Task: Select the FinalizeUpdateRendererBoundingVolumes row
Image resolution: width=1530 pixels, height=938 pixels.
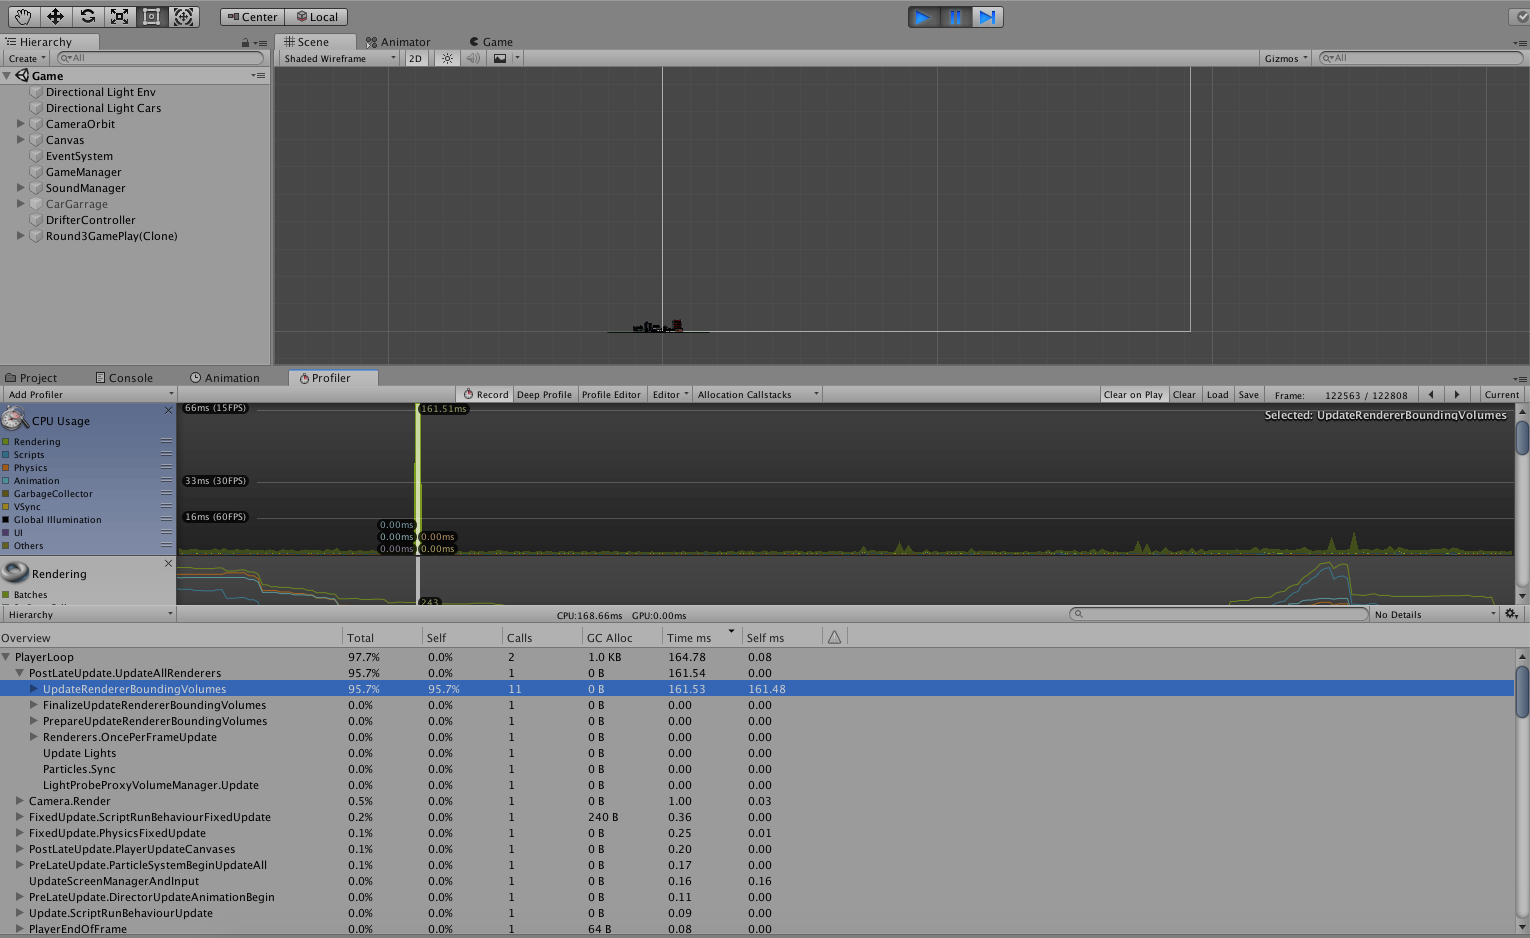Action: pos(756,705)
